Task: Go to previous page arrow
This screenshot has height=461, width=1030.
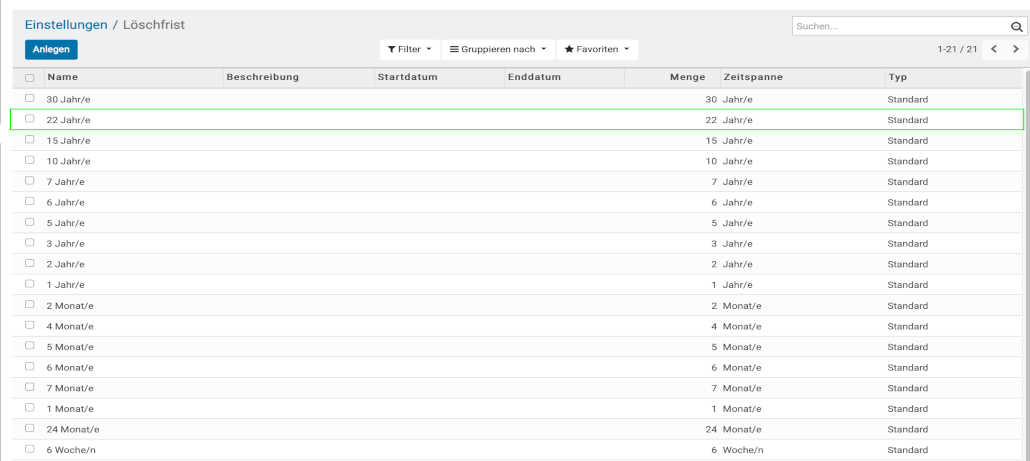Action: tap(994, 49)
